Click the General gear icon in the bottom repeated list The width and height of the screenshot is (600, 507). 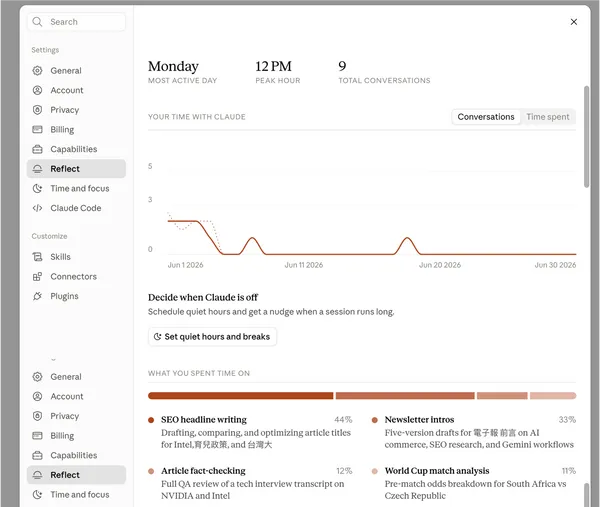(x=37, y=377)
